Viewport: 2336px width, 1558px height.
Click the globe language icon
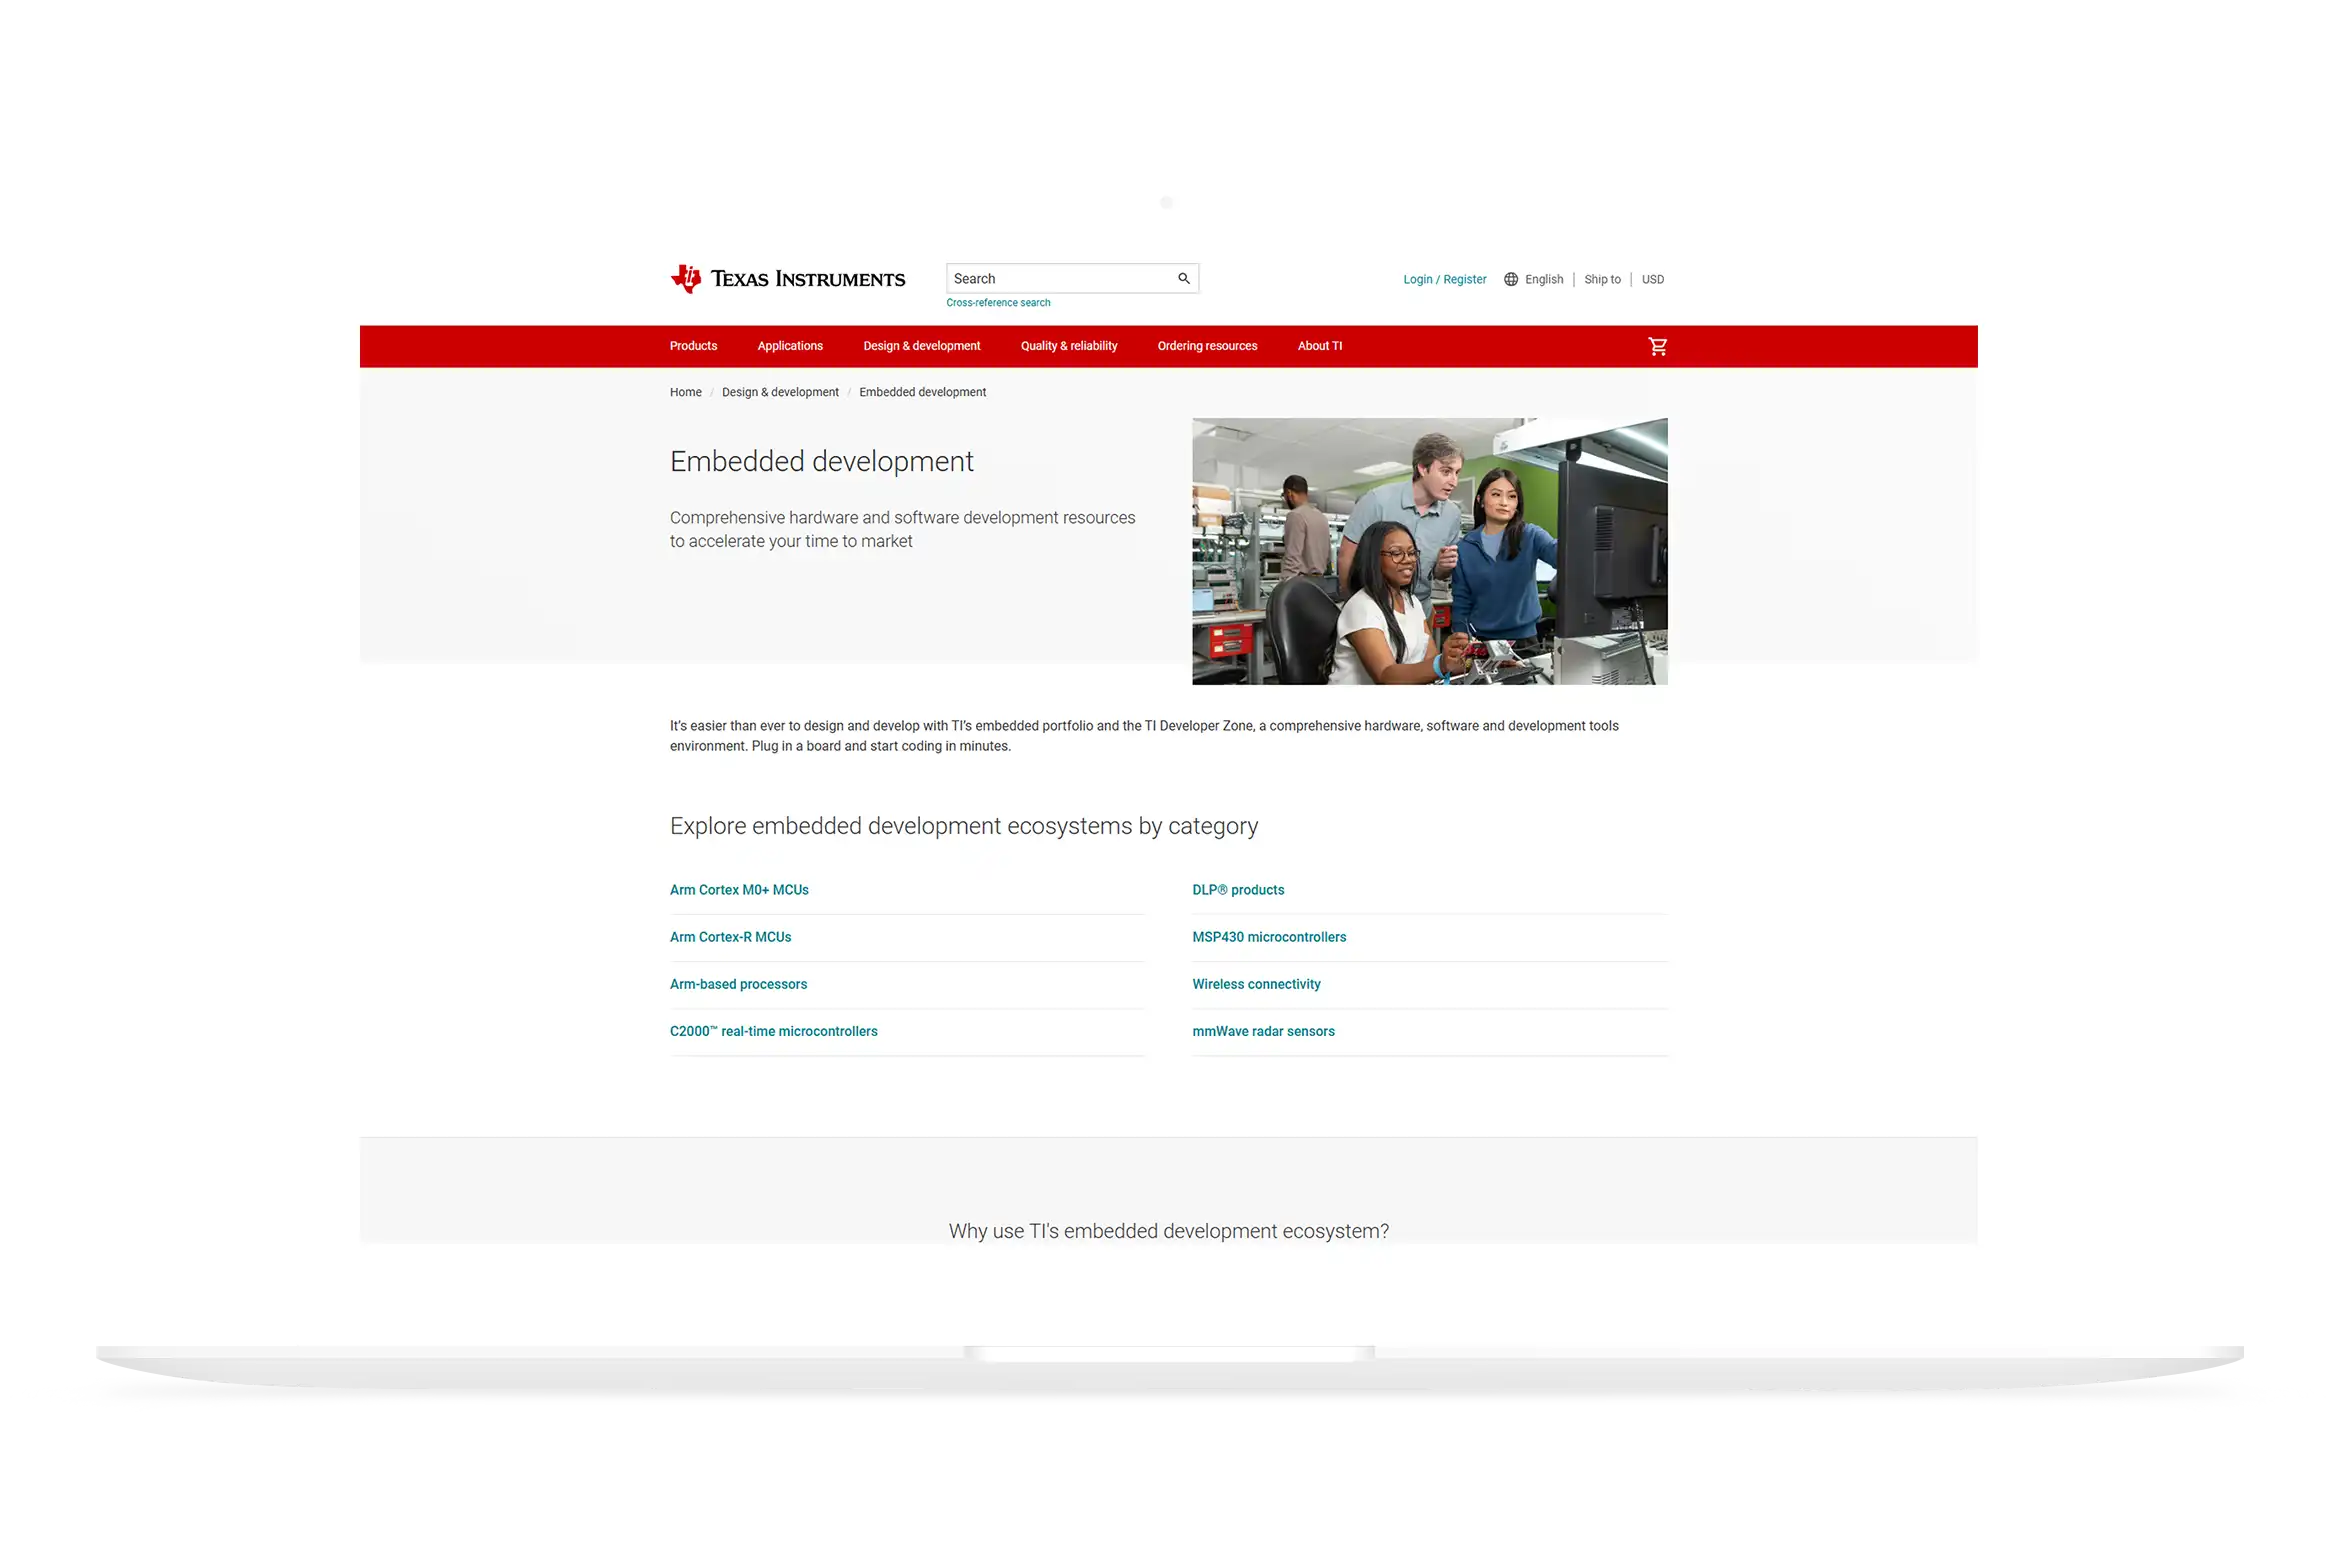click(x=1510, y=280)
